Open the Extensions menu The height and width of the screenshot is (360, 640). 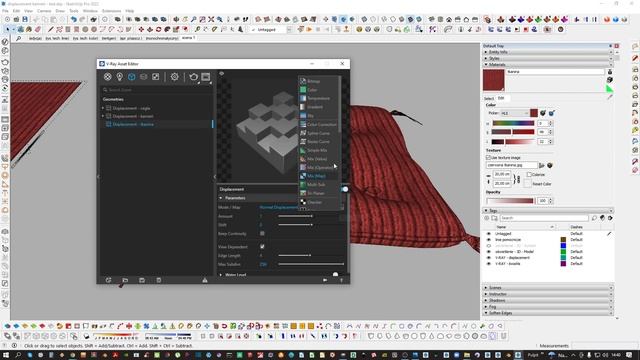[x=111, y=11]
